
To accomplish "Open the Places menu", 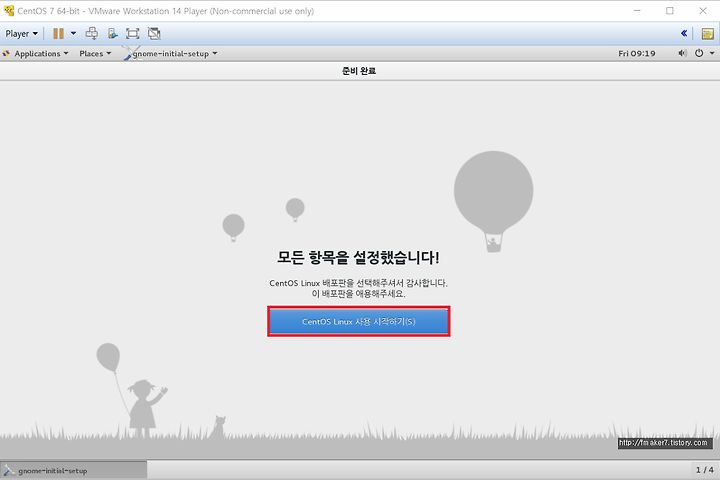I will (95, 54).
